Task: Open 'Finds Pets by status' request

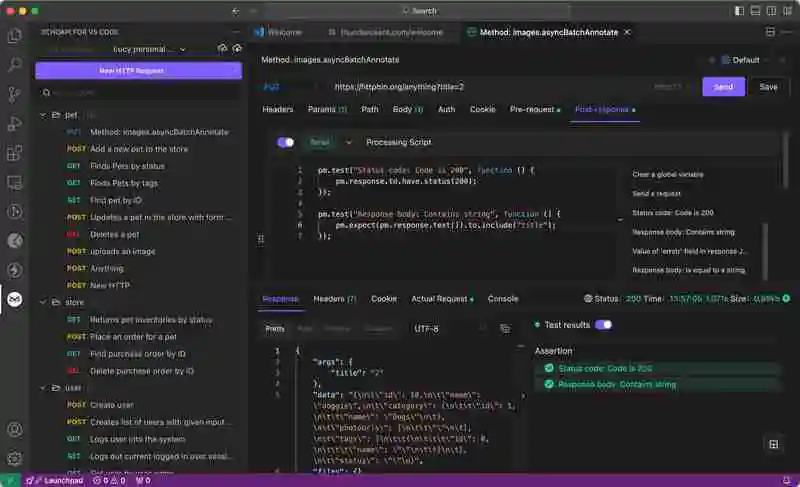Action: click(127, 166)
